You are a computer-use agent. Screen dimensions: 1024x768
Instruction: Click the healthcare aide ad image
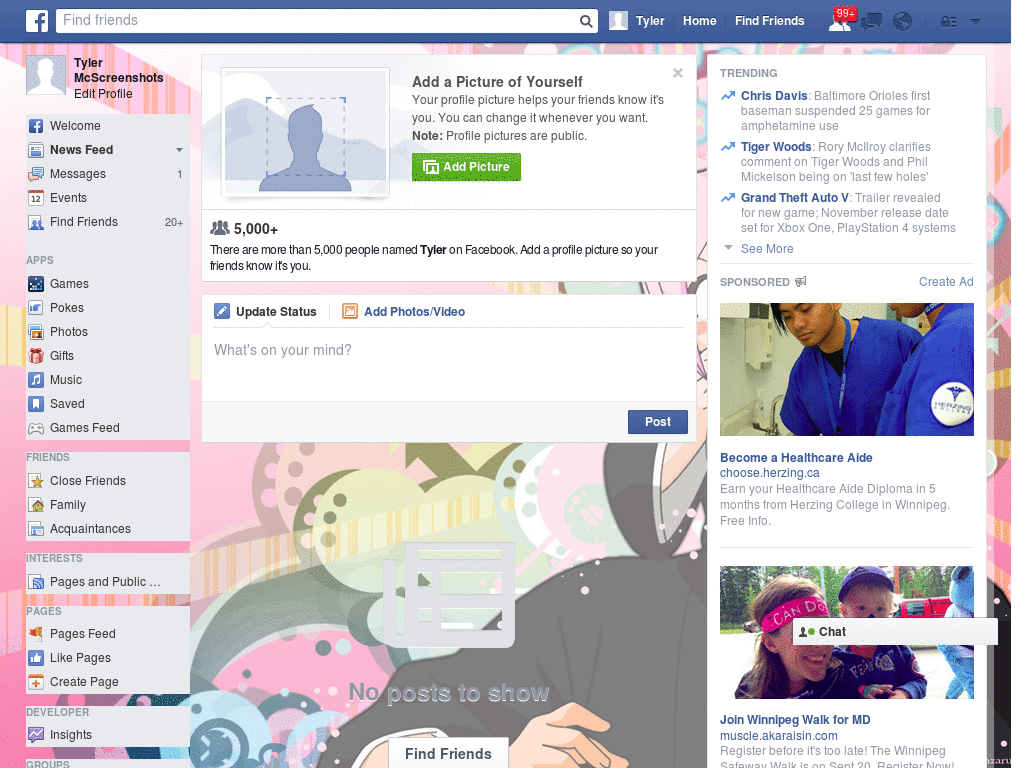(x=846, y=370)
